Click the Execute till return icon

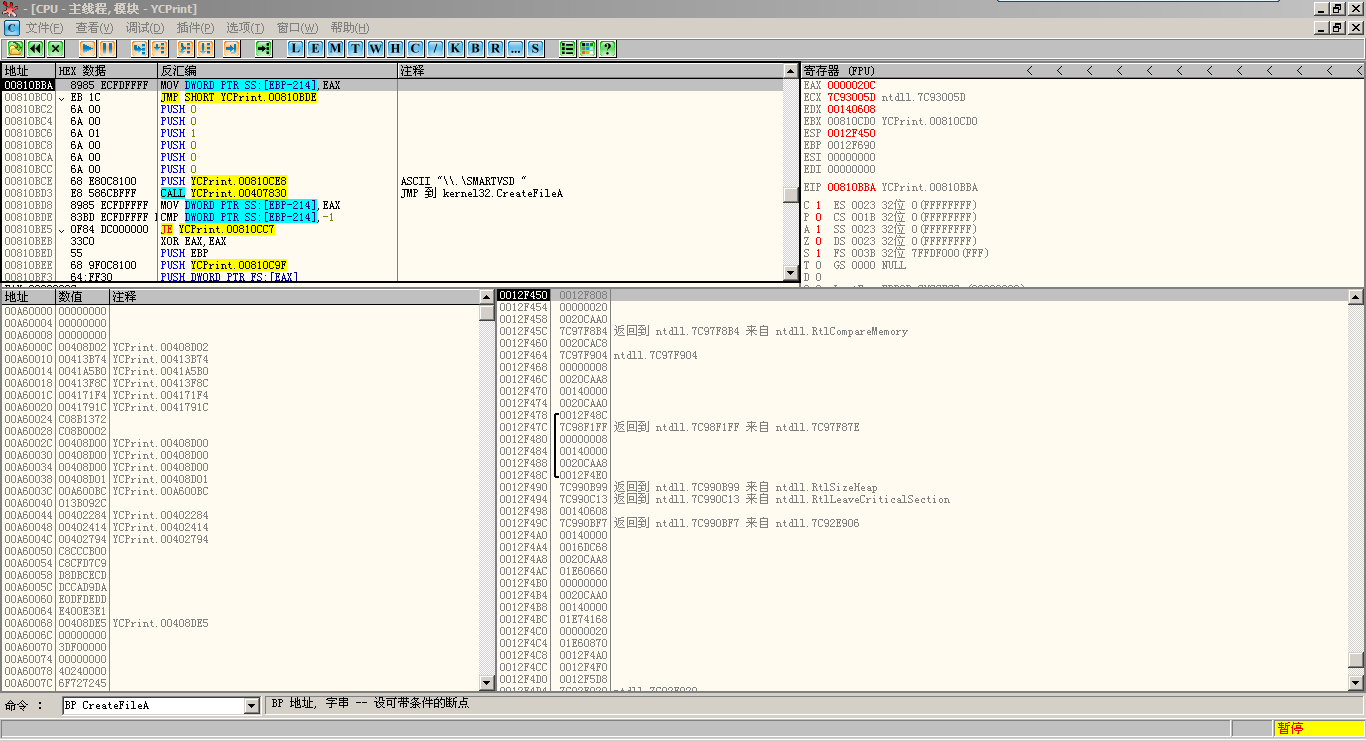pyautogui.click(x=231, y=48)
